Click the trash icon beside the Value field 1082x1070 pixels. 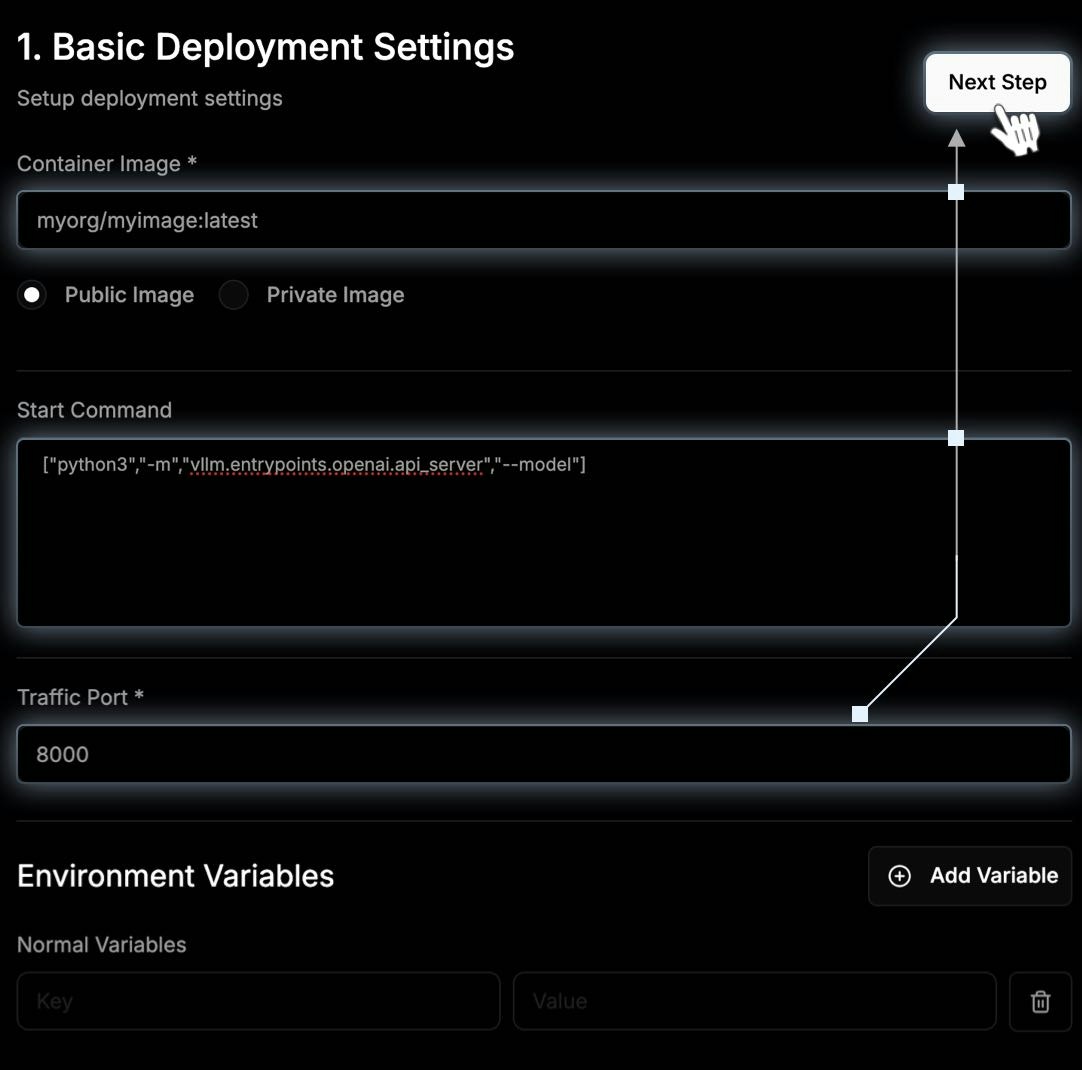(1040, 1001)
